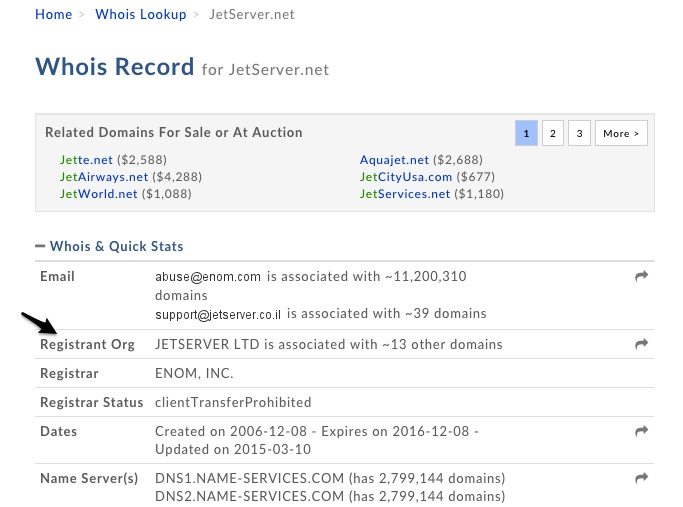Select page 1 of related domains
The image size is (683, 507).
(x=526, y=133)
